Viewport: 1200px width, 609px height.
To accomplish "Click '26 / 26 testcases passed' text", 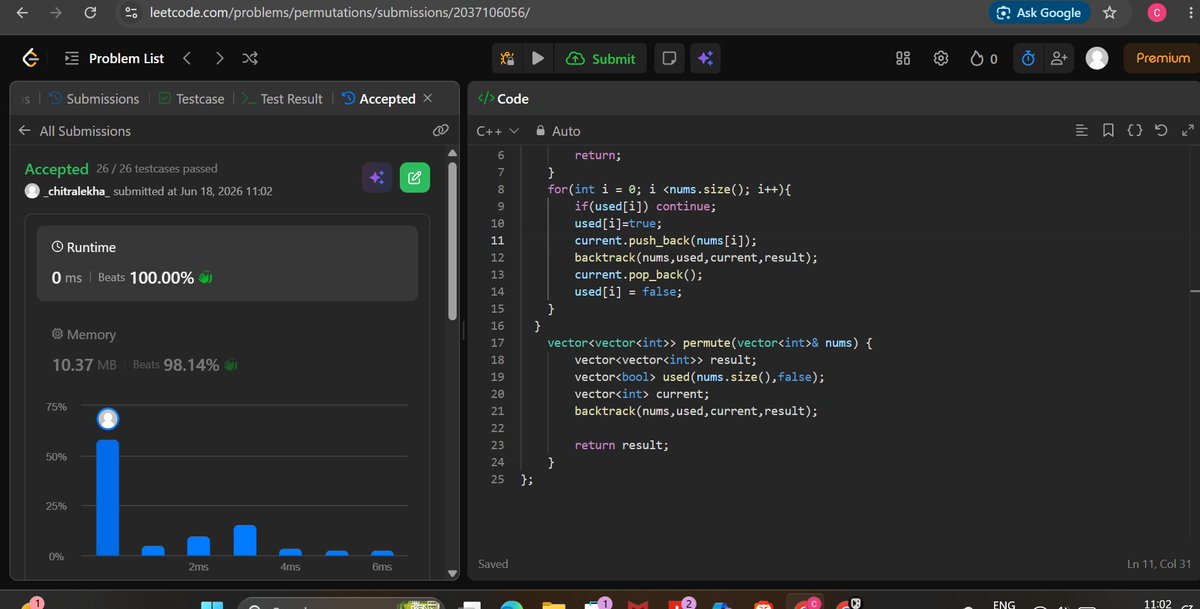I will tap(157, 169).
